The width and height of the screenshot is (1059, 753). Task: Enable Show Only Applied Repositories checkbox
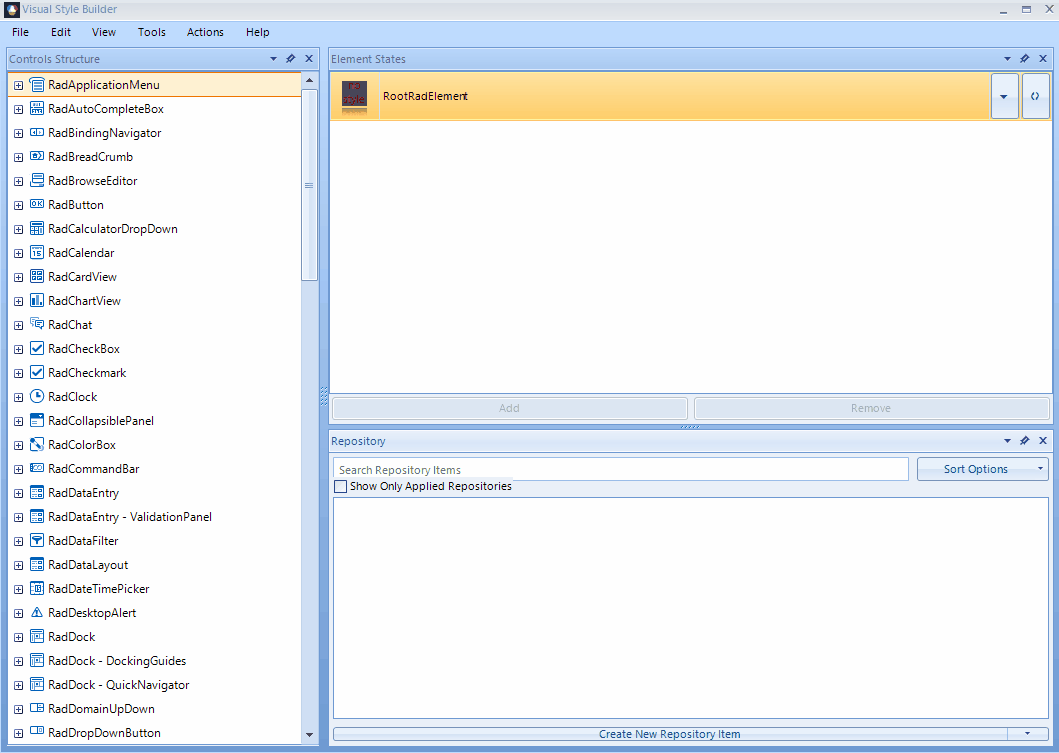pos(341,486)
